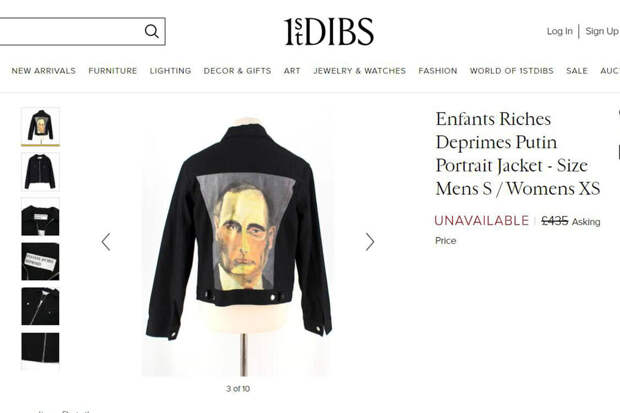Open the Fashion category
620x413 pixels.
point(438,71)
